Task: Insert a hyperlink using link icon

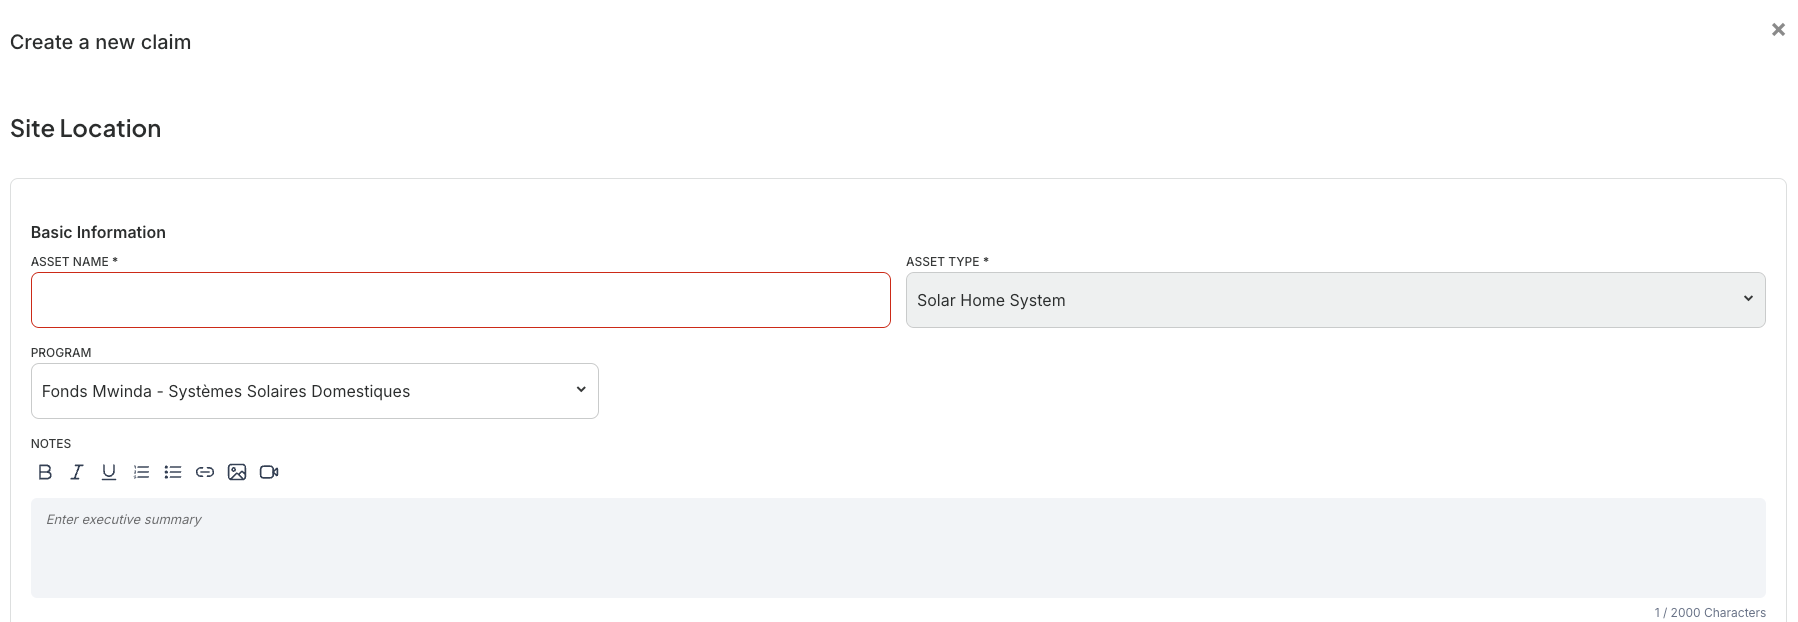Action: (x=205, y=472)
